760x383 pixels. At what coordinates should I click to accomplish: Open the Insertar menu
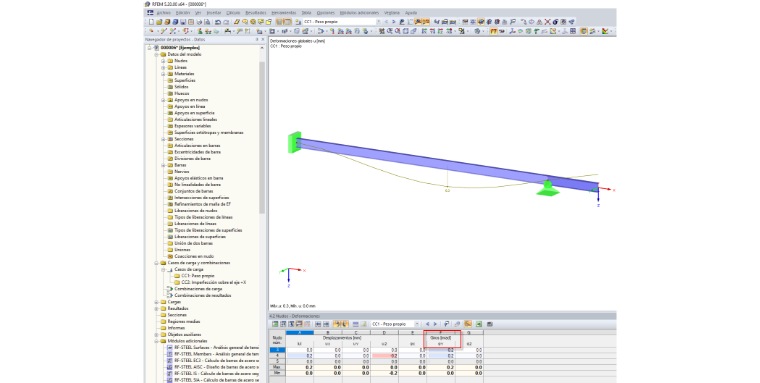(x=214, y=13)
